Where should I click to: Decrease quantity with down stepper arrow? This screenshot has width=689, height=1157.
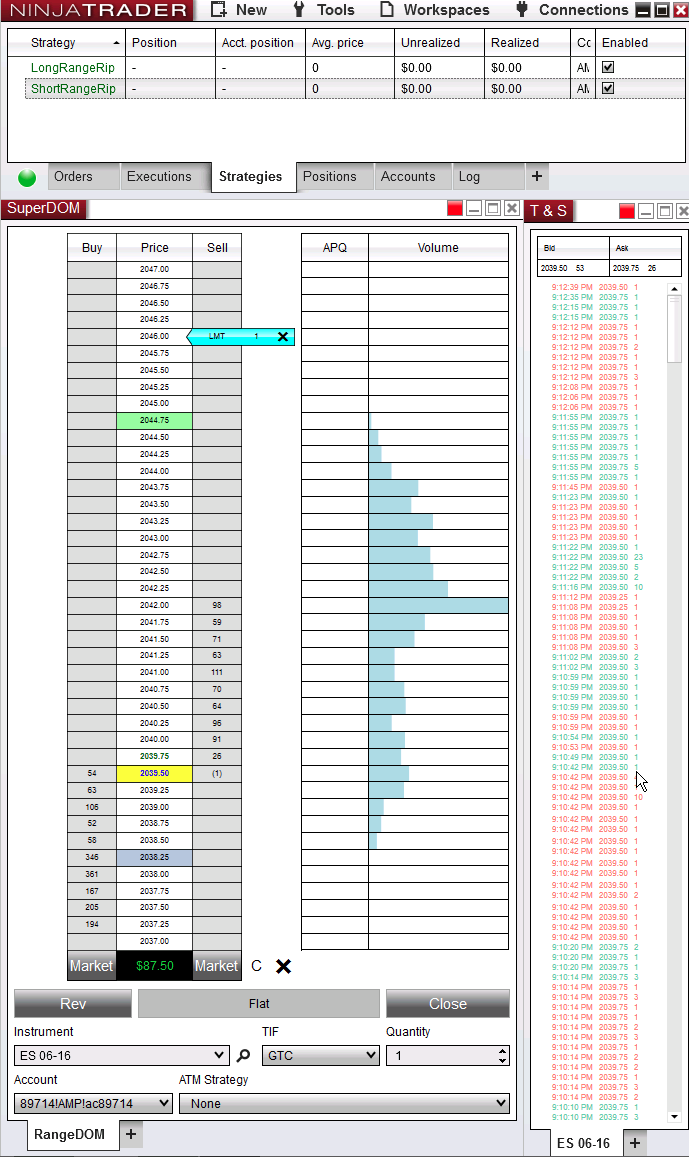[502, 1060]
